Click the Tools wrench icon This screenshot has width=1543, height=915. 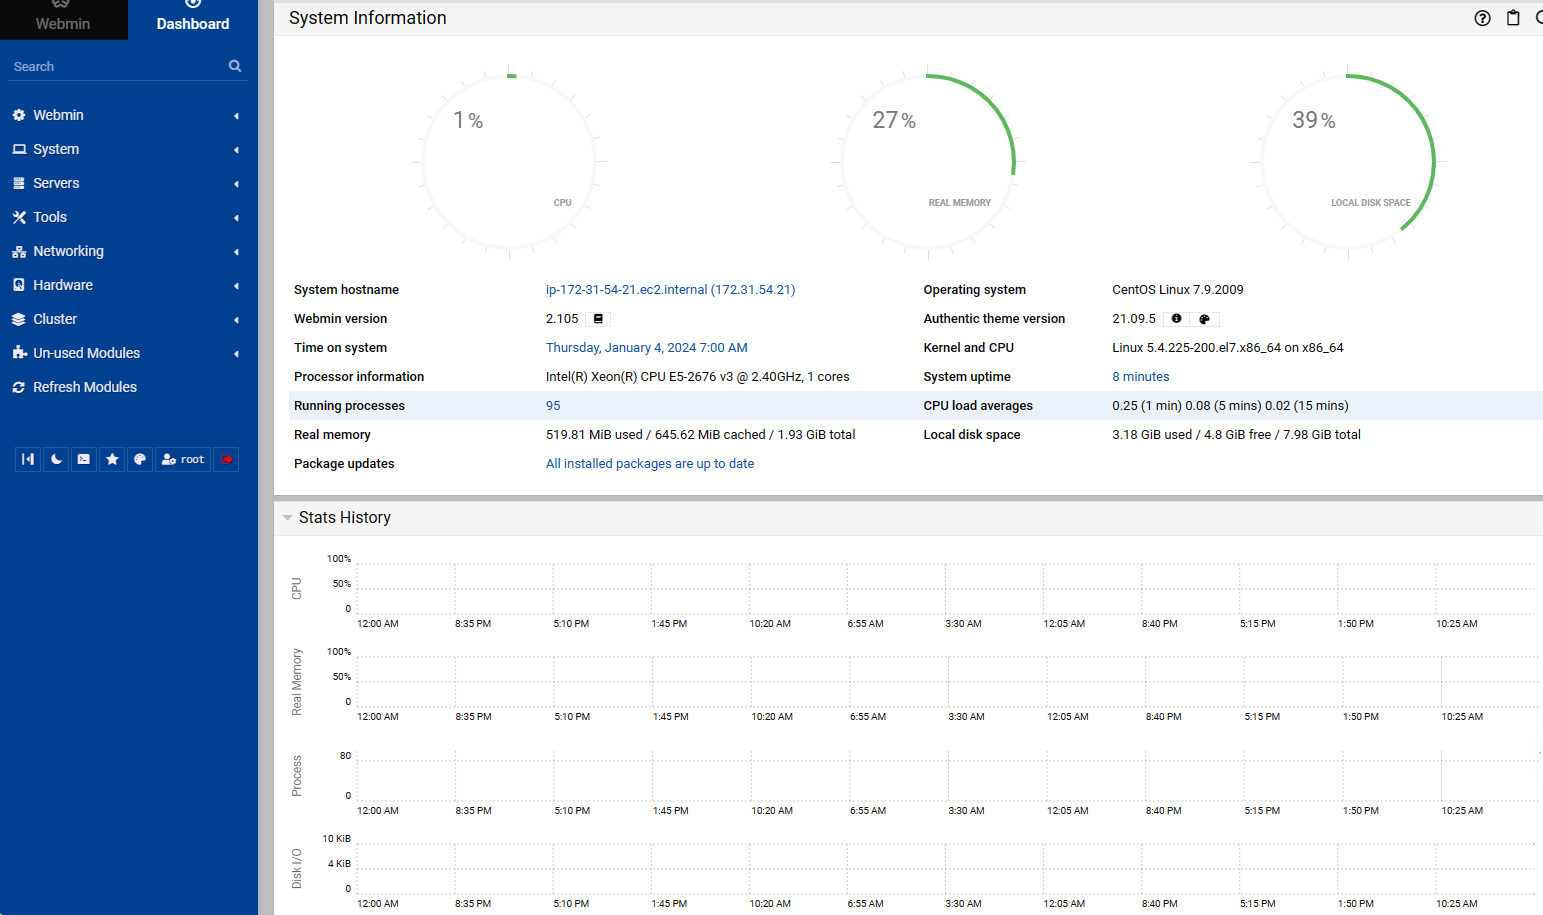pyautogui.click(x=19, y=217)
